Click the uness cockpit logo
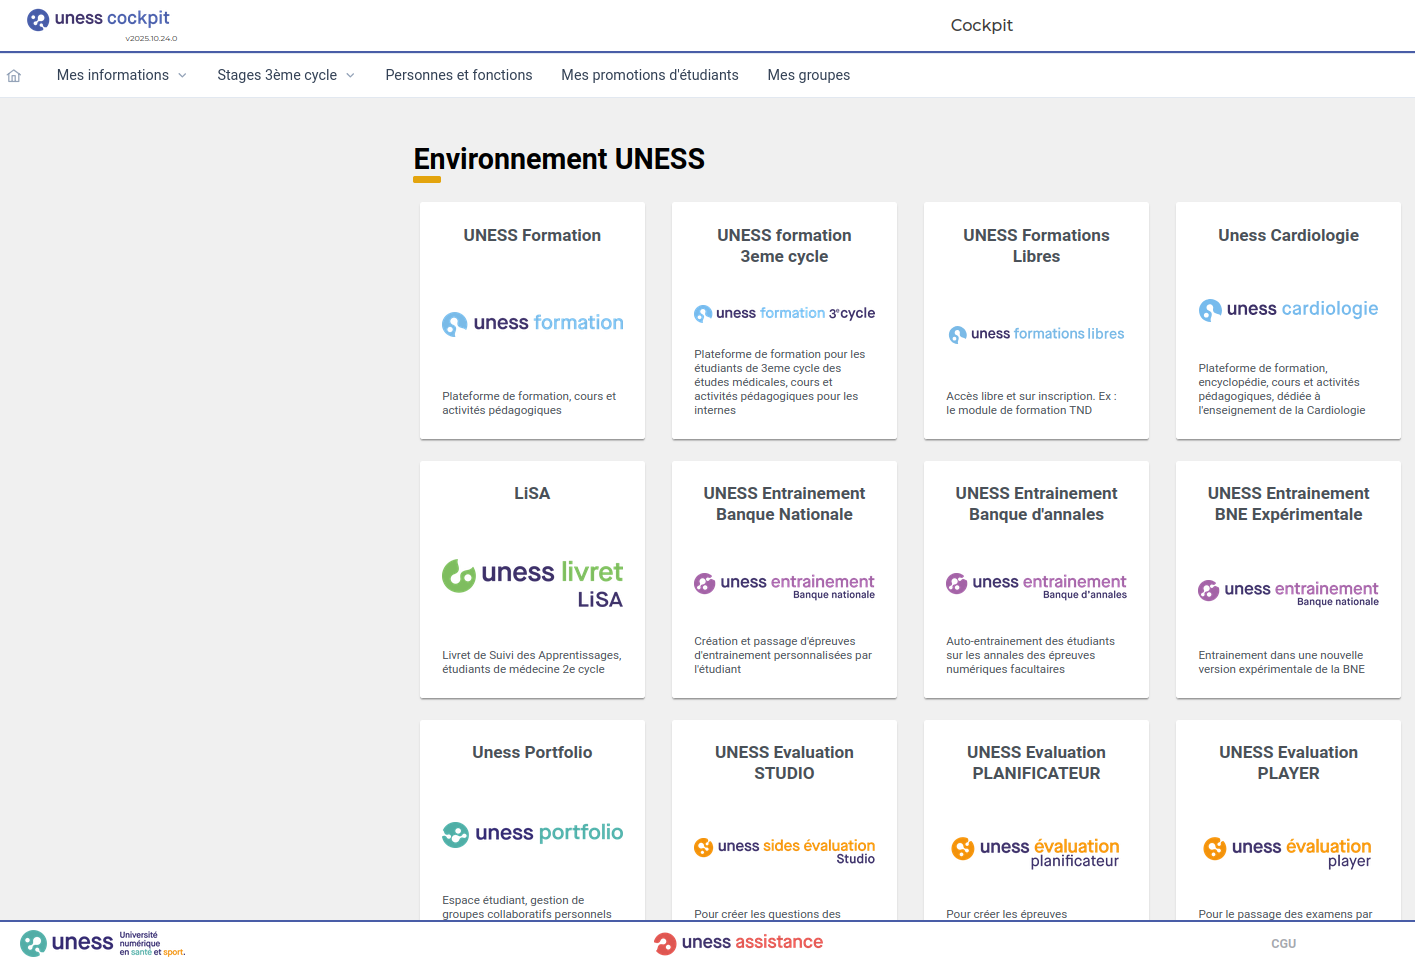This screenshot has width=1415, height=960. coord(100,20)
